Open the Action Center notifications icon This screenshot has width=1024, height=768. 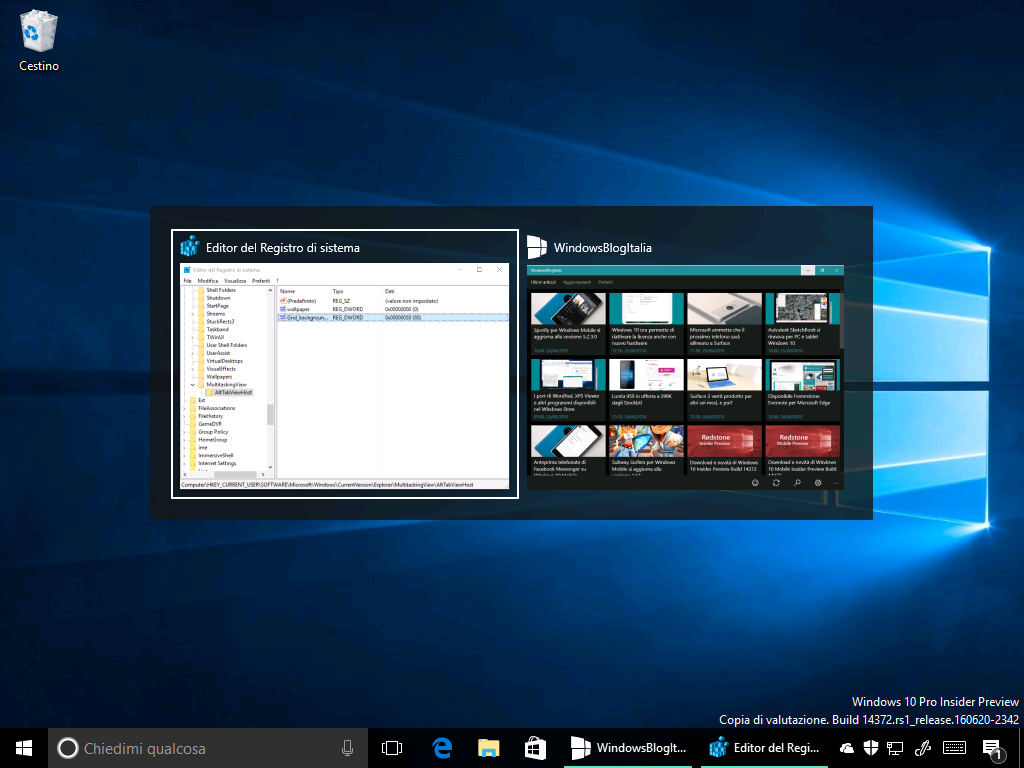click(x=993, y=750)
